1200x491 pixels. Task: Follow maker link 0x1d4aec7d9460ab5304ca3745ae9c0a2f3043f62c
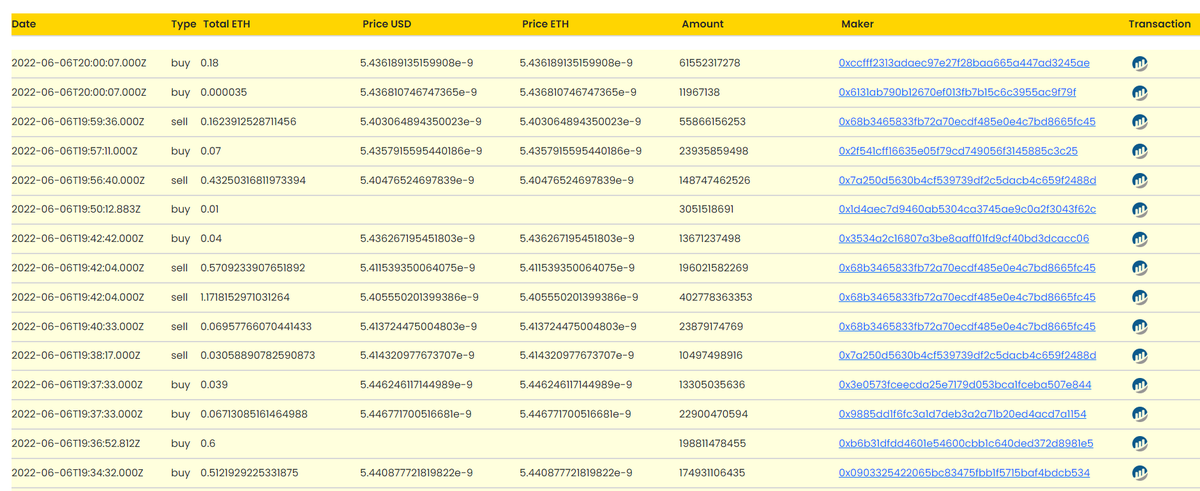(x=967, y=210)
